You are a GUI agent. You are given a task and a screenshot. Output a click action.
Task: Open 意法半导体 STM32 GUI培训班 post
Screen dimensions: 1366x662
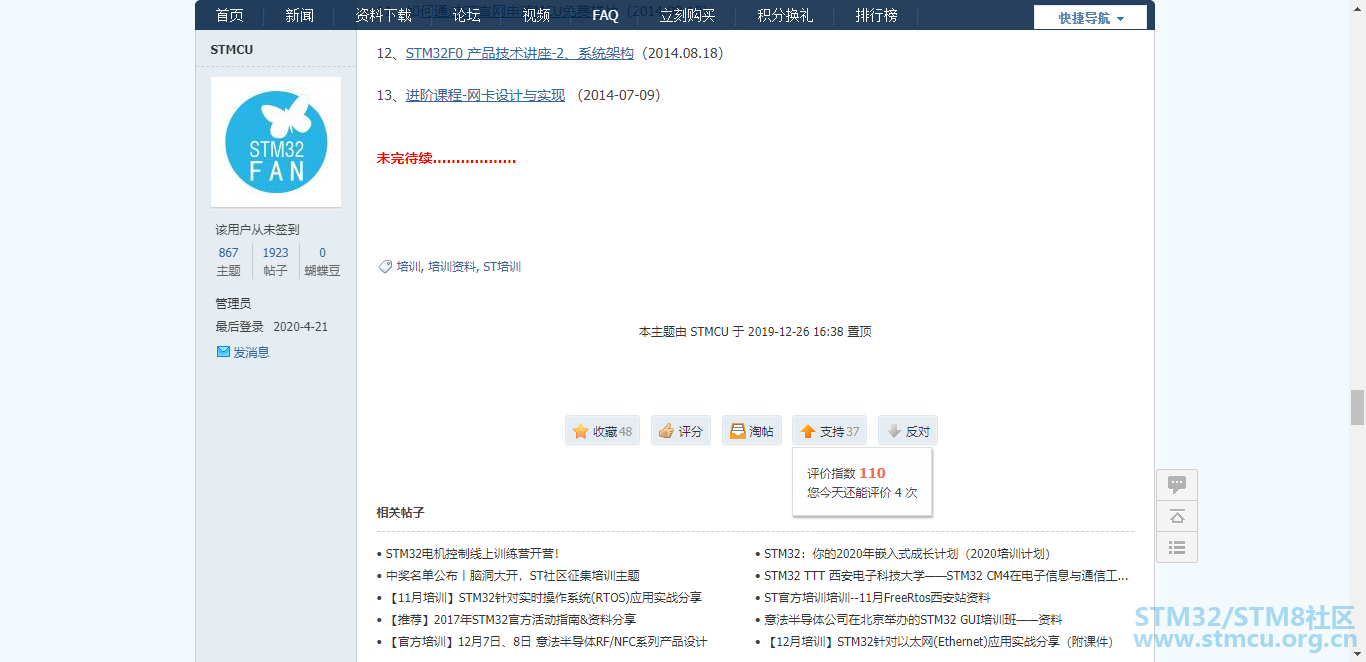[913, 619]
